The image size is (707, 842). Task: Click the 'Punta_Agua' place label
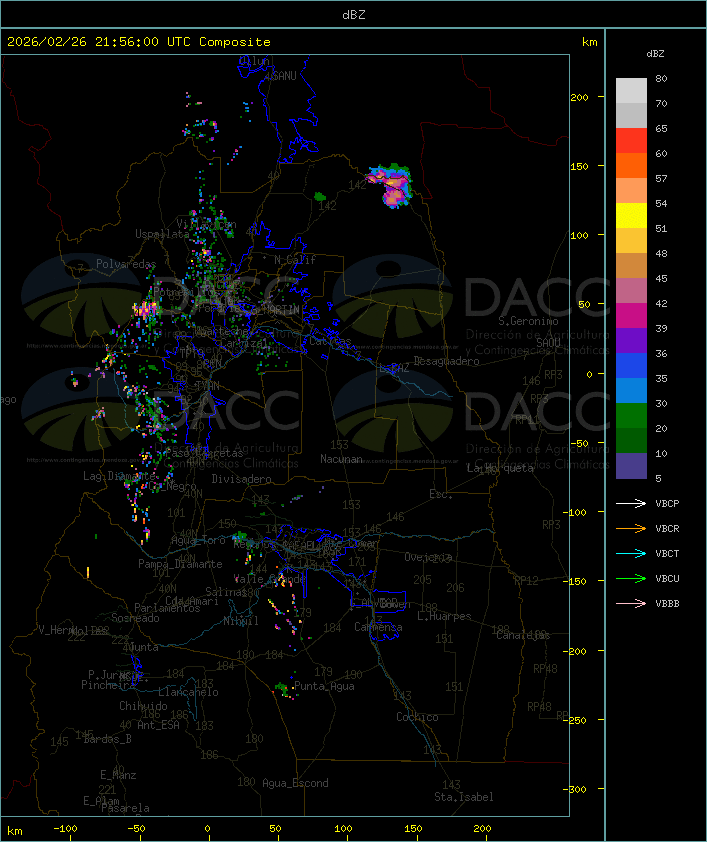pyautogui.click(x=324, y=686)
